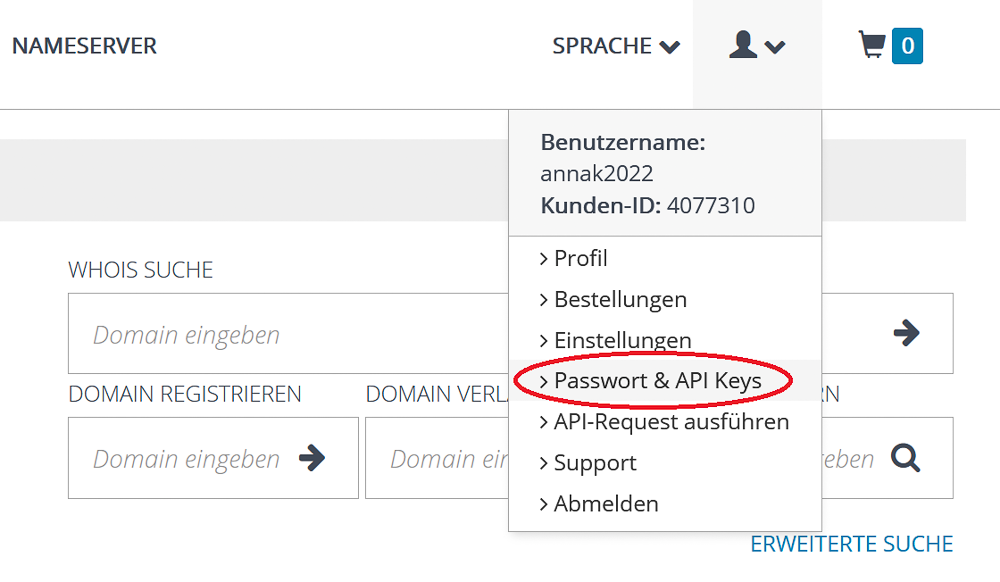Open Profil from the user menu

point(580,258)
